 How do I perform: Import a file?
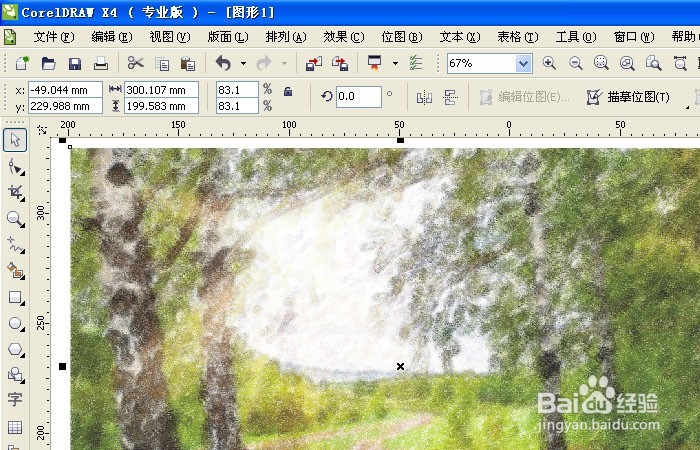[313, 63]
